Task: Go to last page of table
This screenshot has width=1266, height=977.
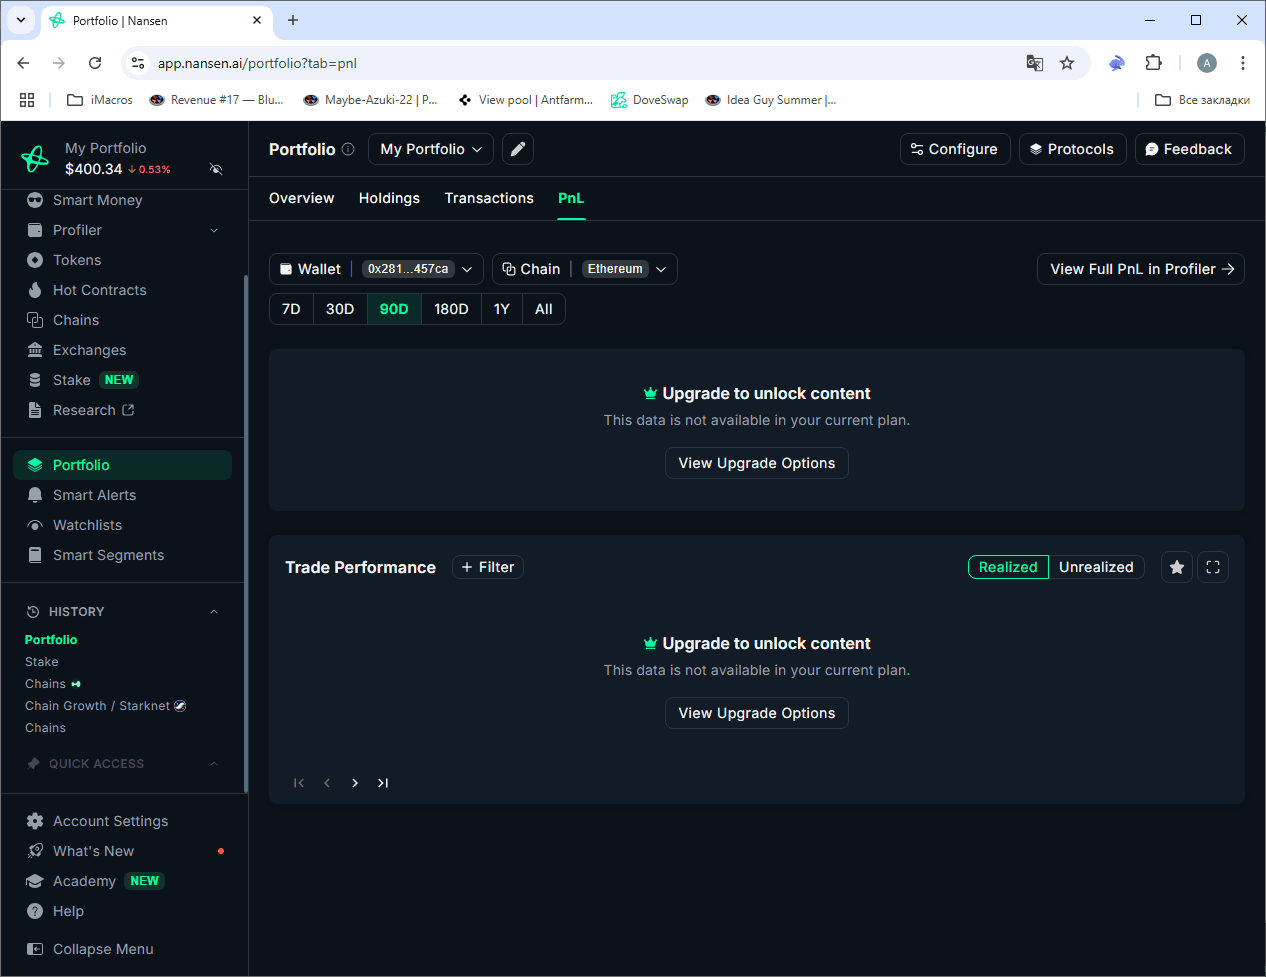Action: (383, 783)
